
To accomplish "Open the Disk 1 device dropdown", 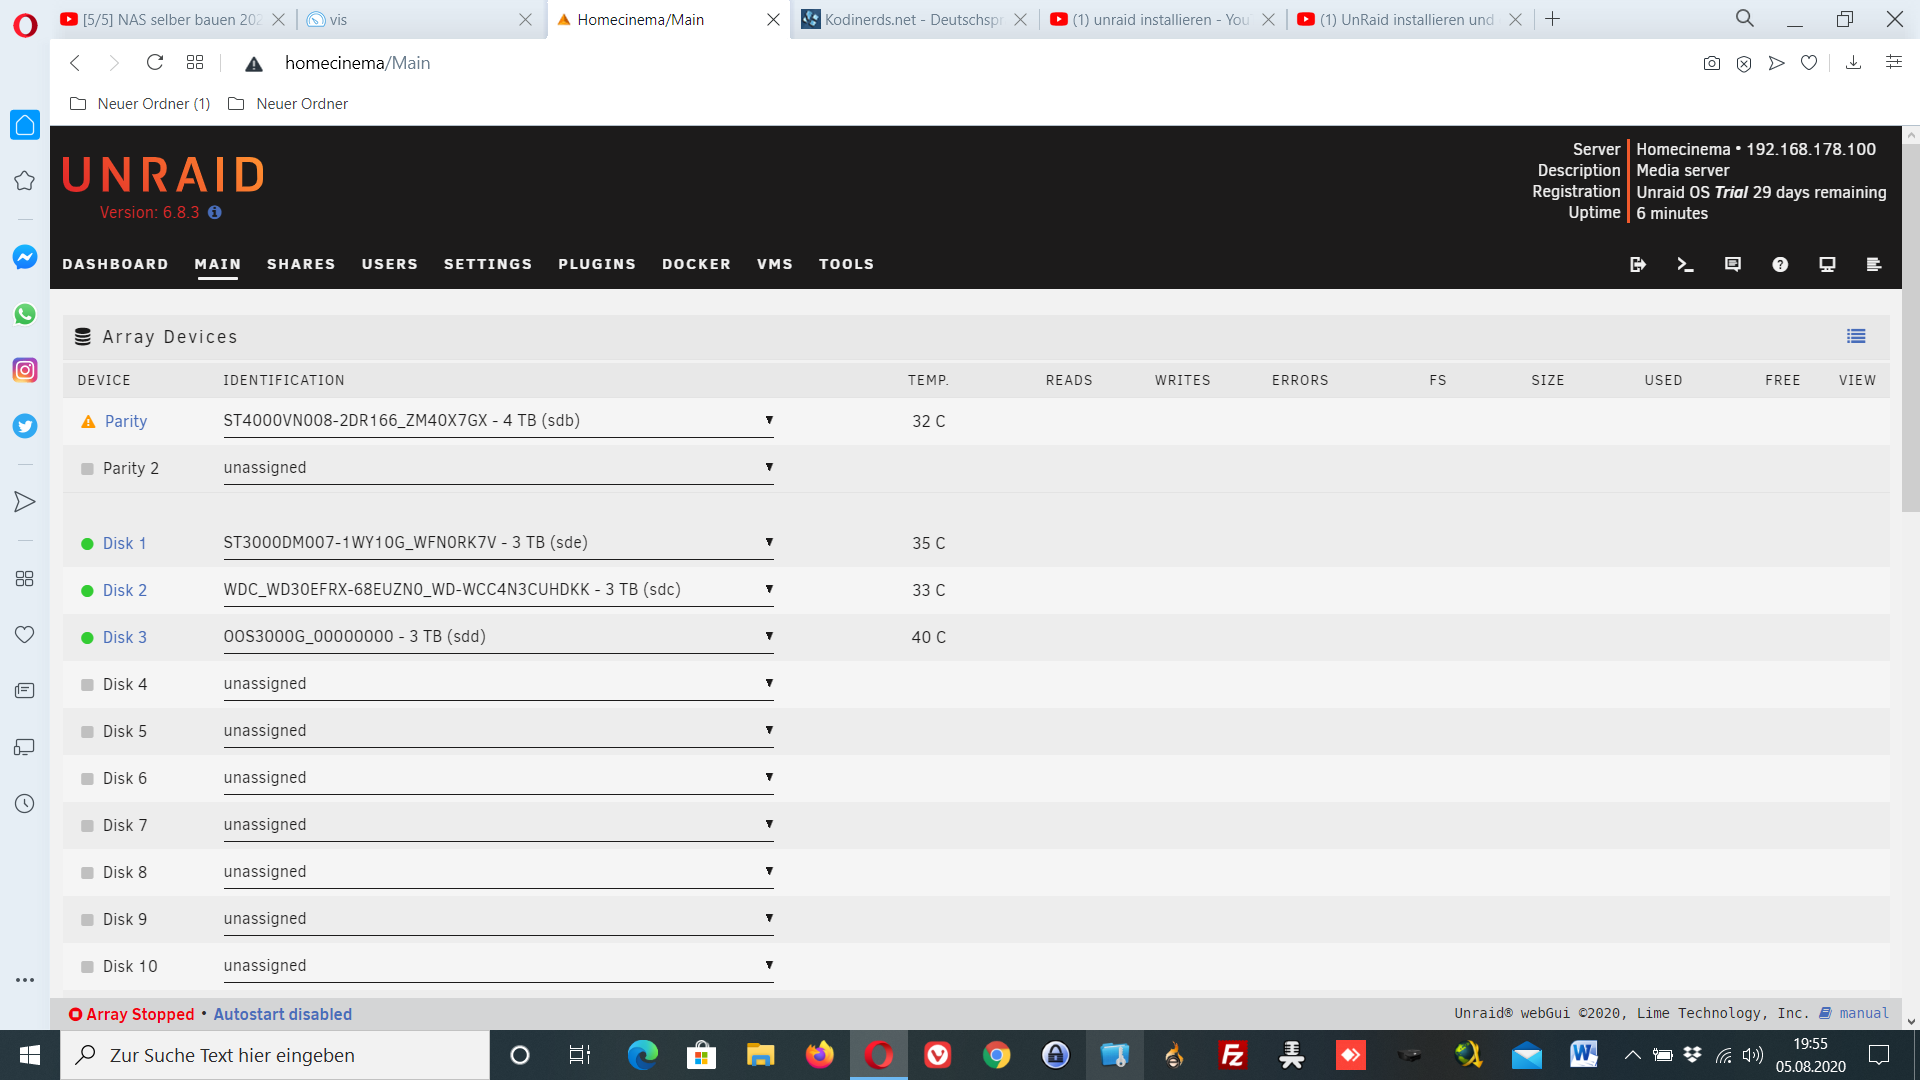I will click(x=498, y=543).
